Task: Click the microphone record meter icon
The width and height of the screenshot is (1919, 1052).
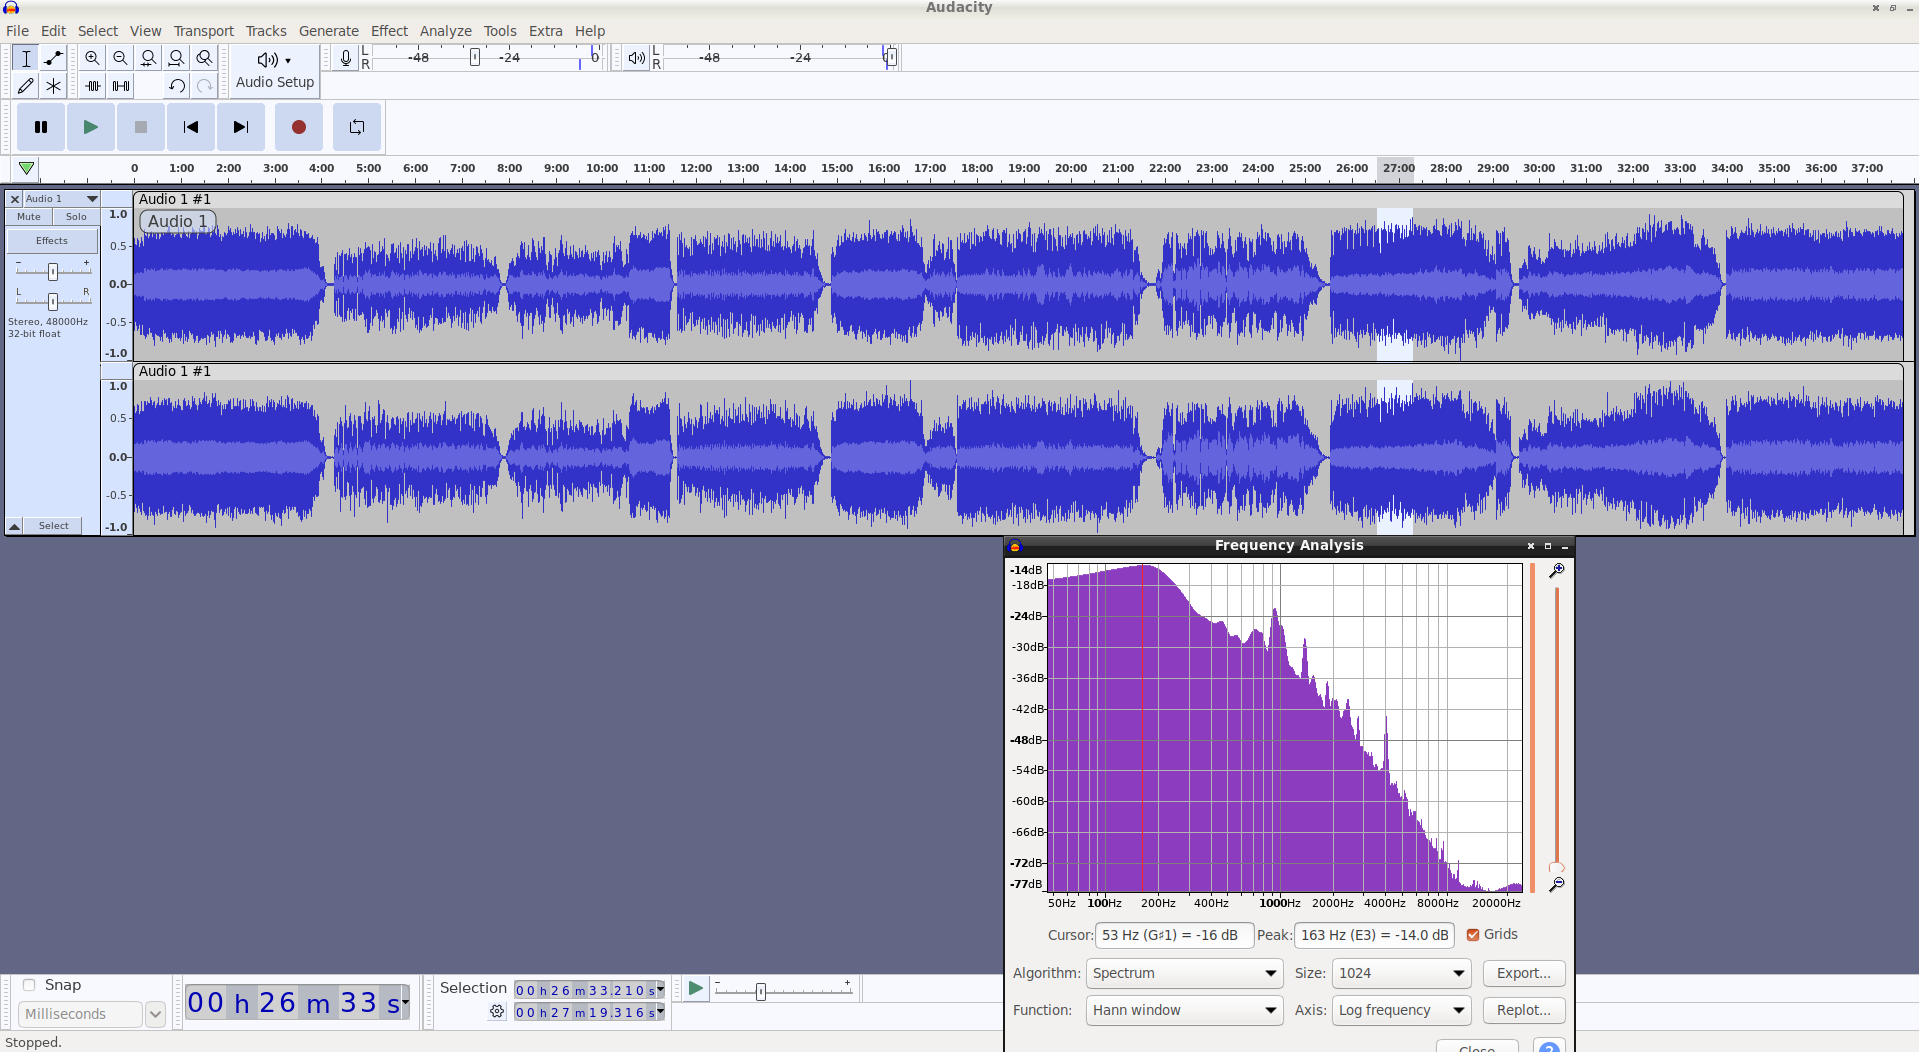Action: click(x=346, y=58)
